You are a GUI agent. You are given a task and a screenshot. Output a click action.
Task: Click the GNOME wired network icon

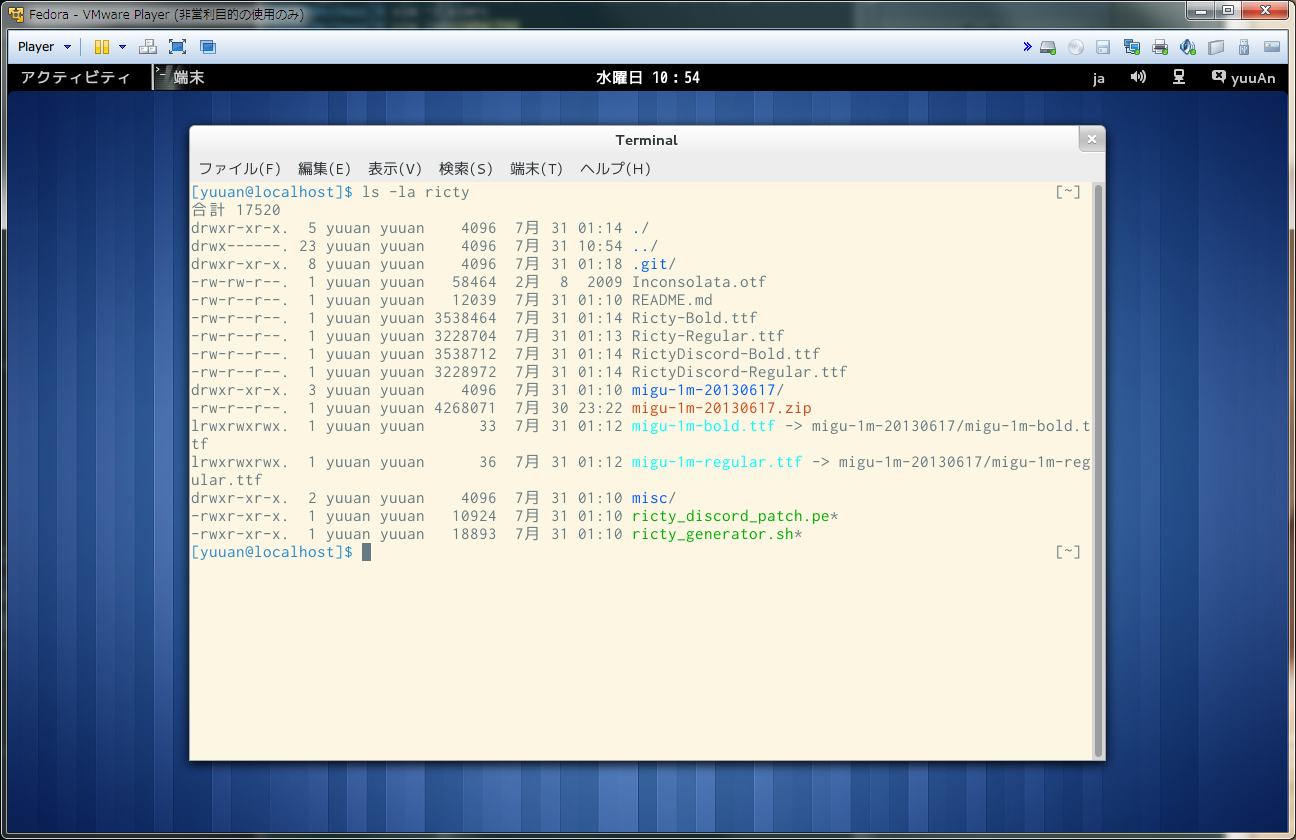(x=1179, y=77)
